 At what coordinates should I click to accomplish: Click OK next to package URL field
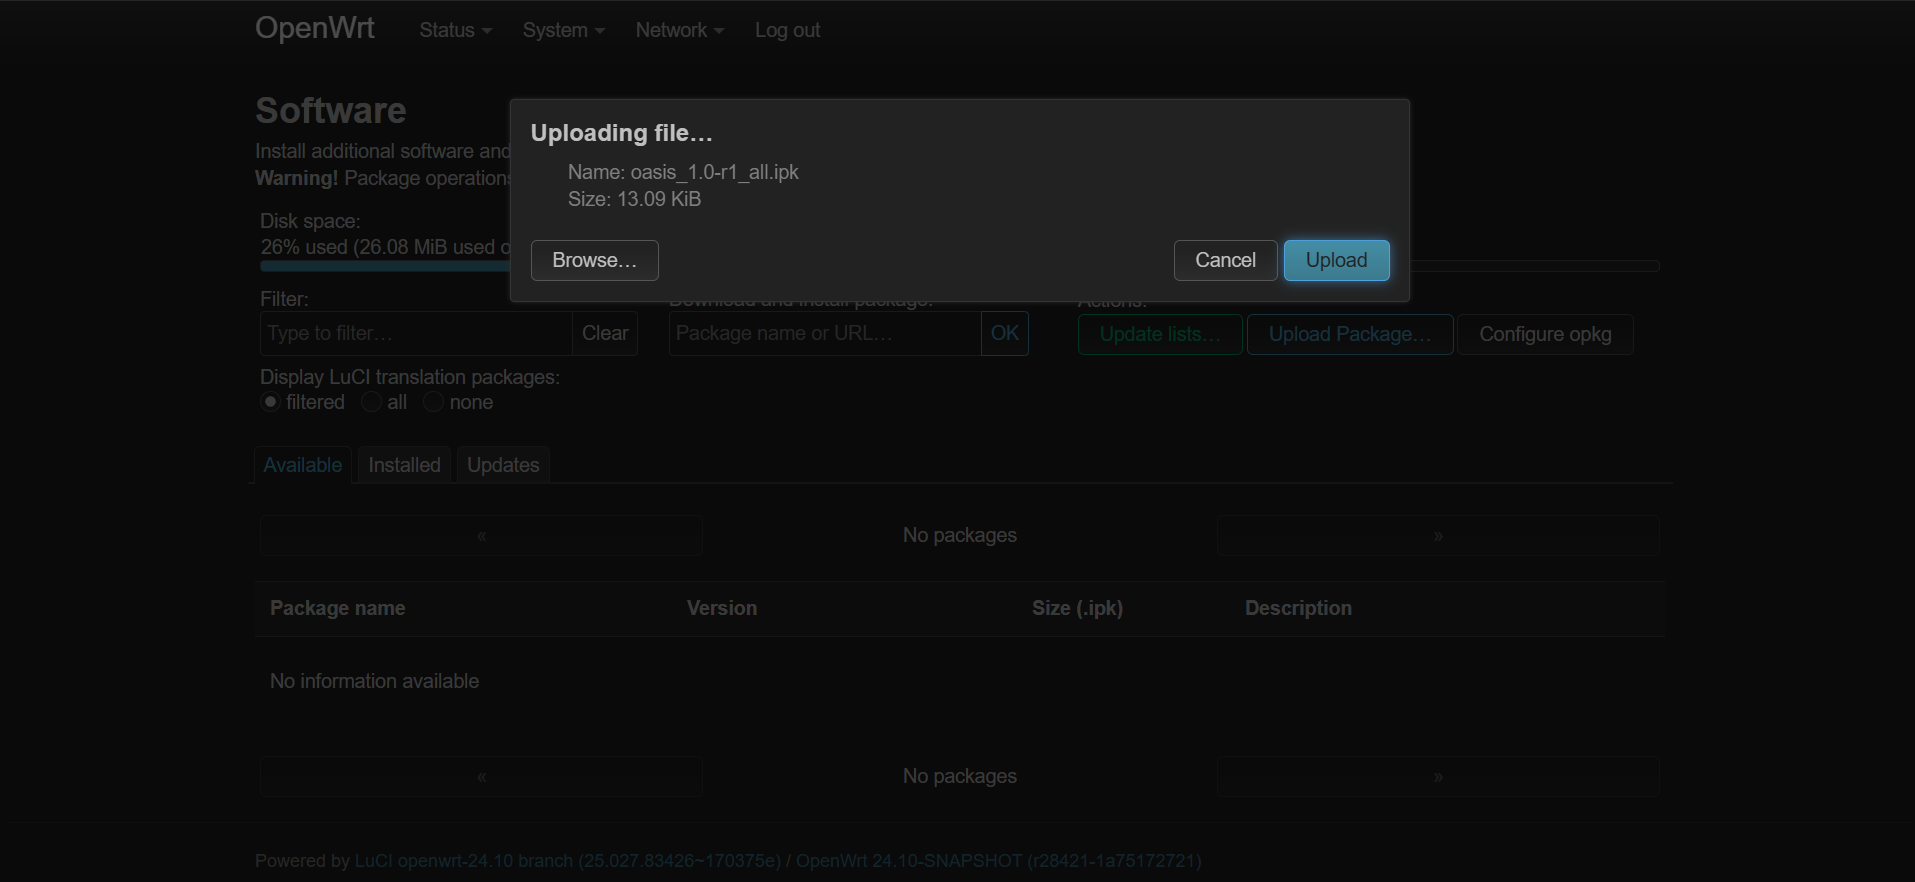point(1005,333)
